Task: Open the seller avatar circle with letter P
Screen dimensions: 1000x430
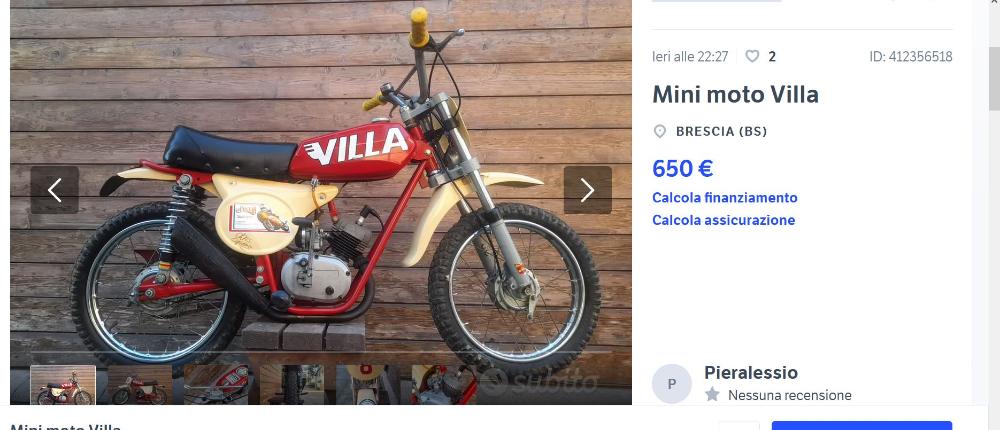Action: pyautogui.click(x=672, y=384)
